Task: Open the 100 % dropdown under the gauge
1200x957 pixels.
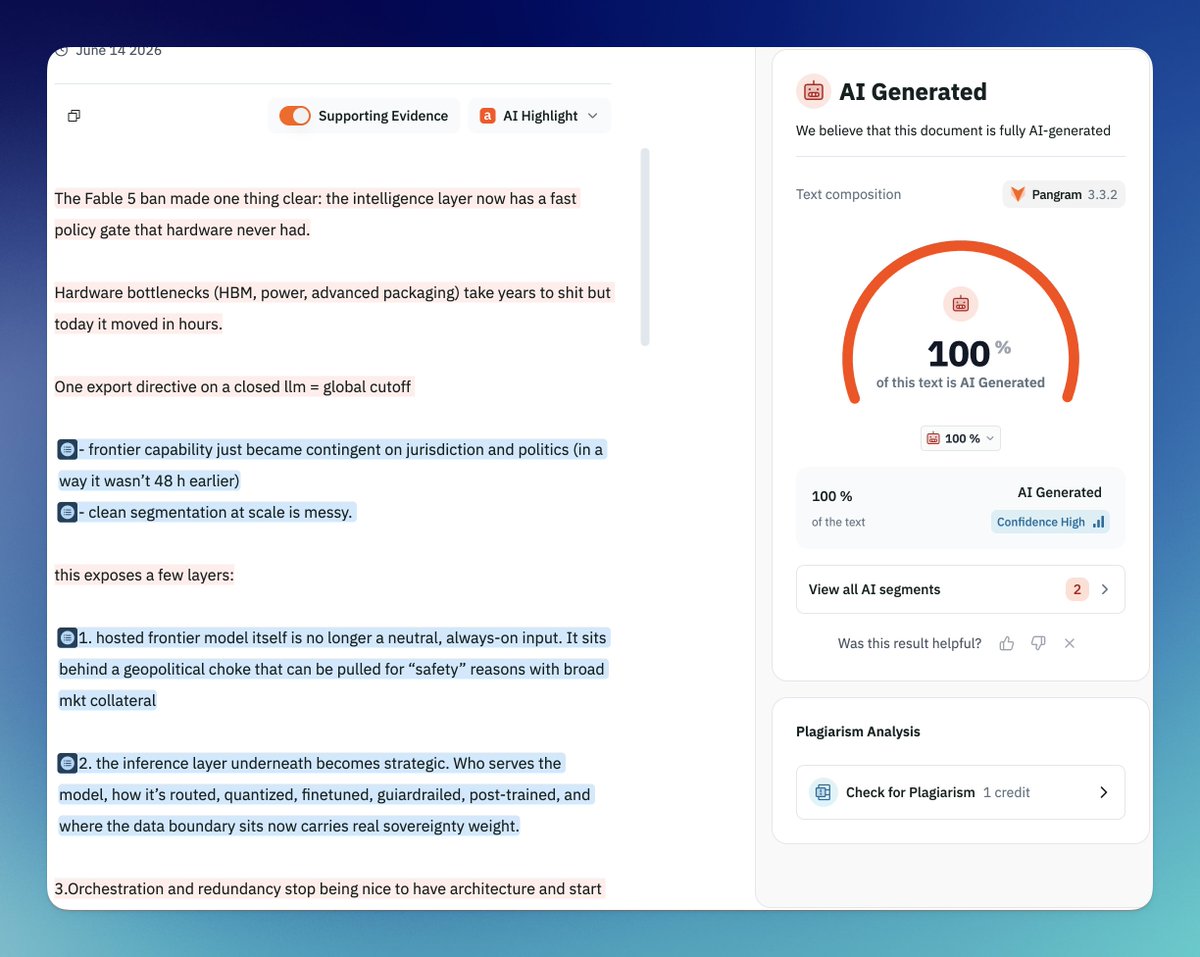Action: coord(960,438)
